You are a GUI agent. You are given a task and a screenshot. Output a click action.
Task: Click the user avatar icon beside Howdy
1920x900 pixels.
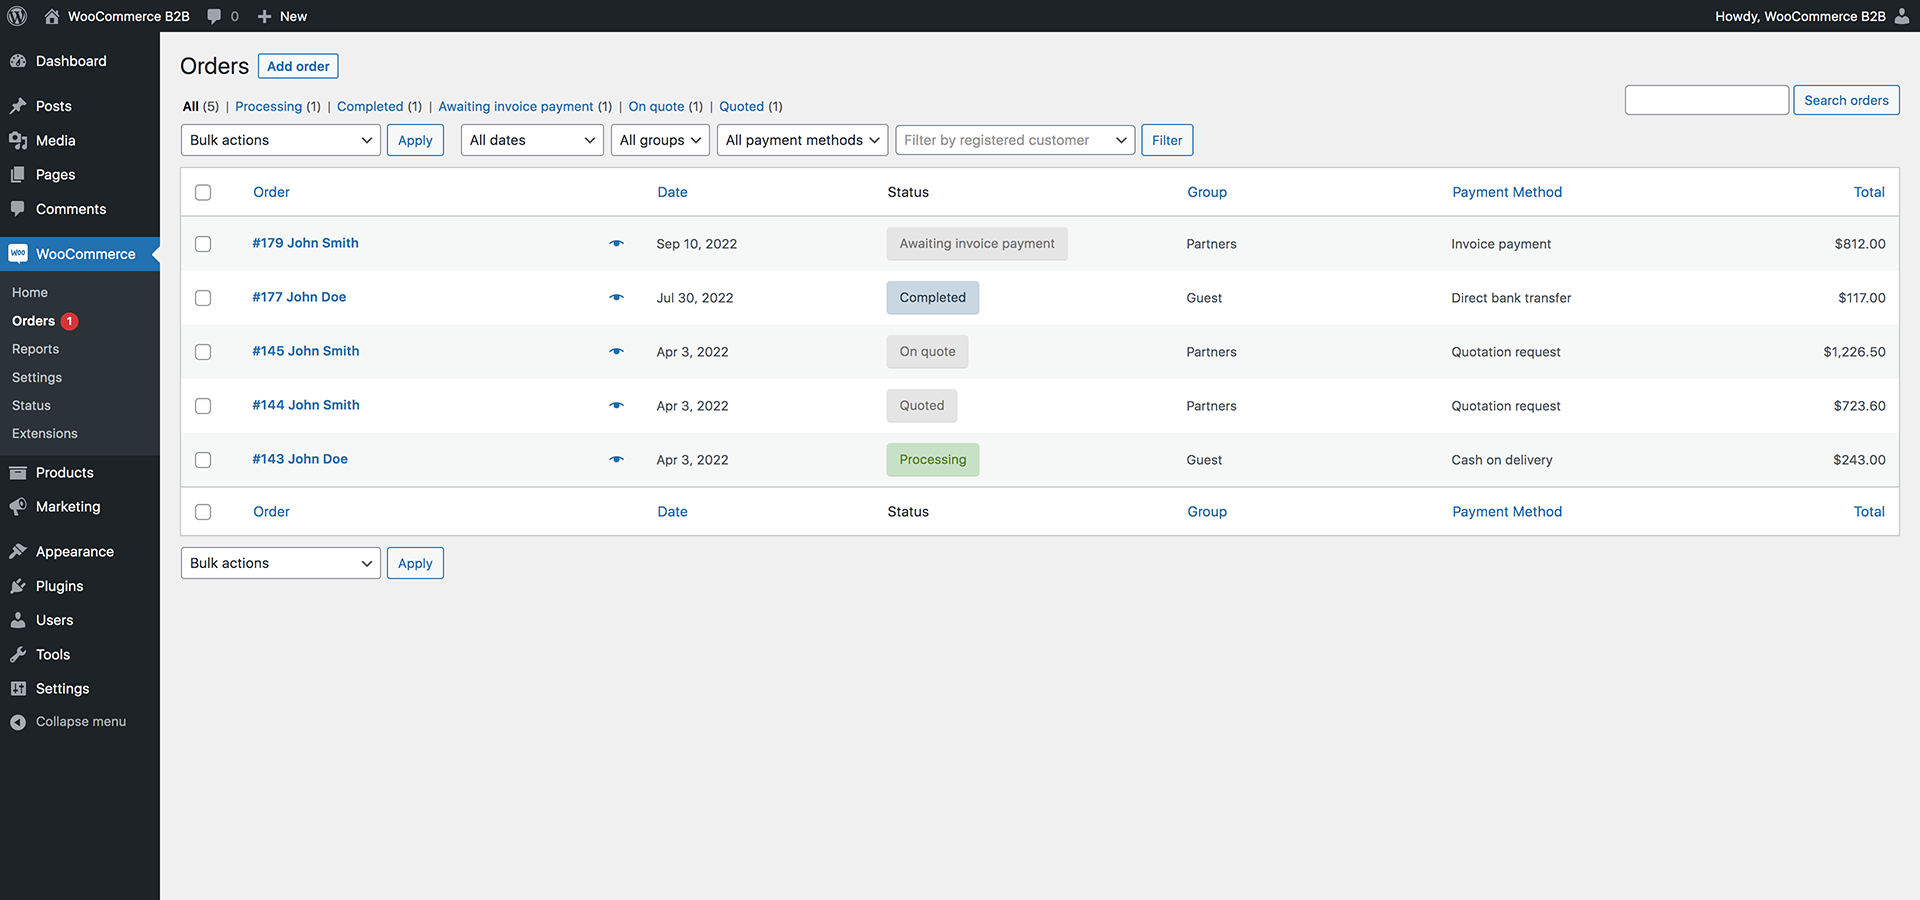[1901, 16]
